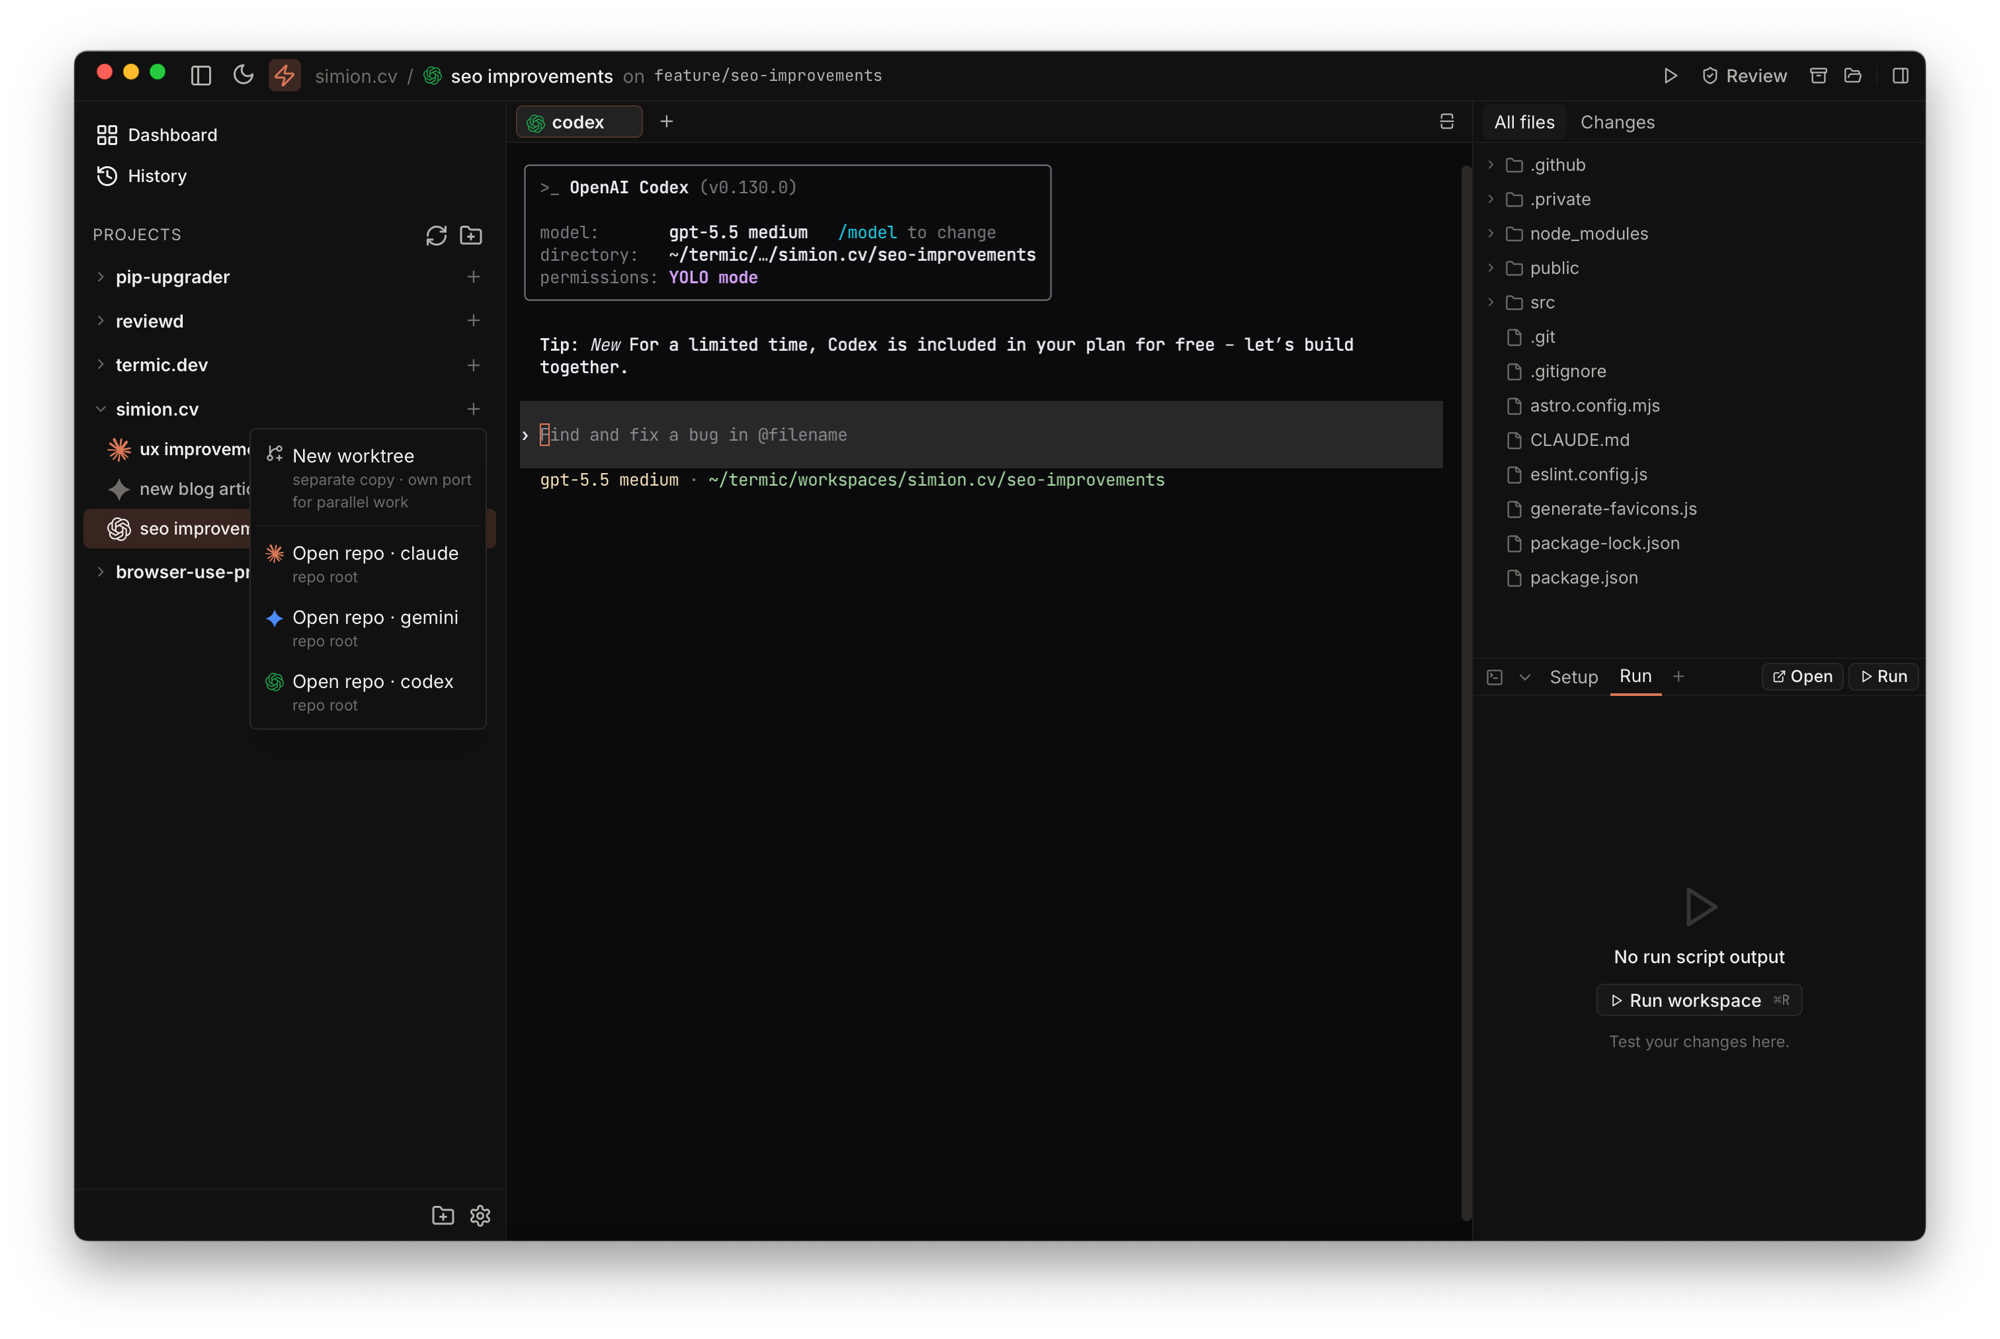Image resolution: width=2000 pixels, height=1339 pixels.
Task: Click the terminal panel icon left of Setup
Action: pyautogui.click(x=1494, y=677)
